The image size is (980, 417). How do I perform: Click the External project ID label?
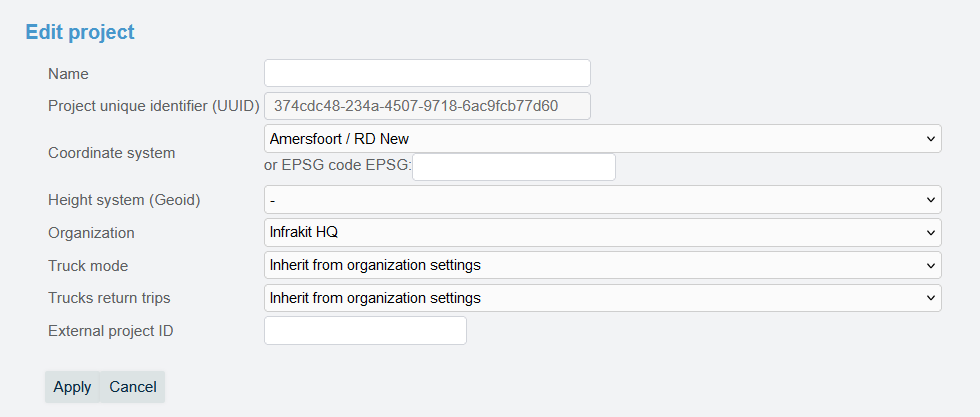tap(111, 331)
